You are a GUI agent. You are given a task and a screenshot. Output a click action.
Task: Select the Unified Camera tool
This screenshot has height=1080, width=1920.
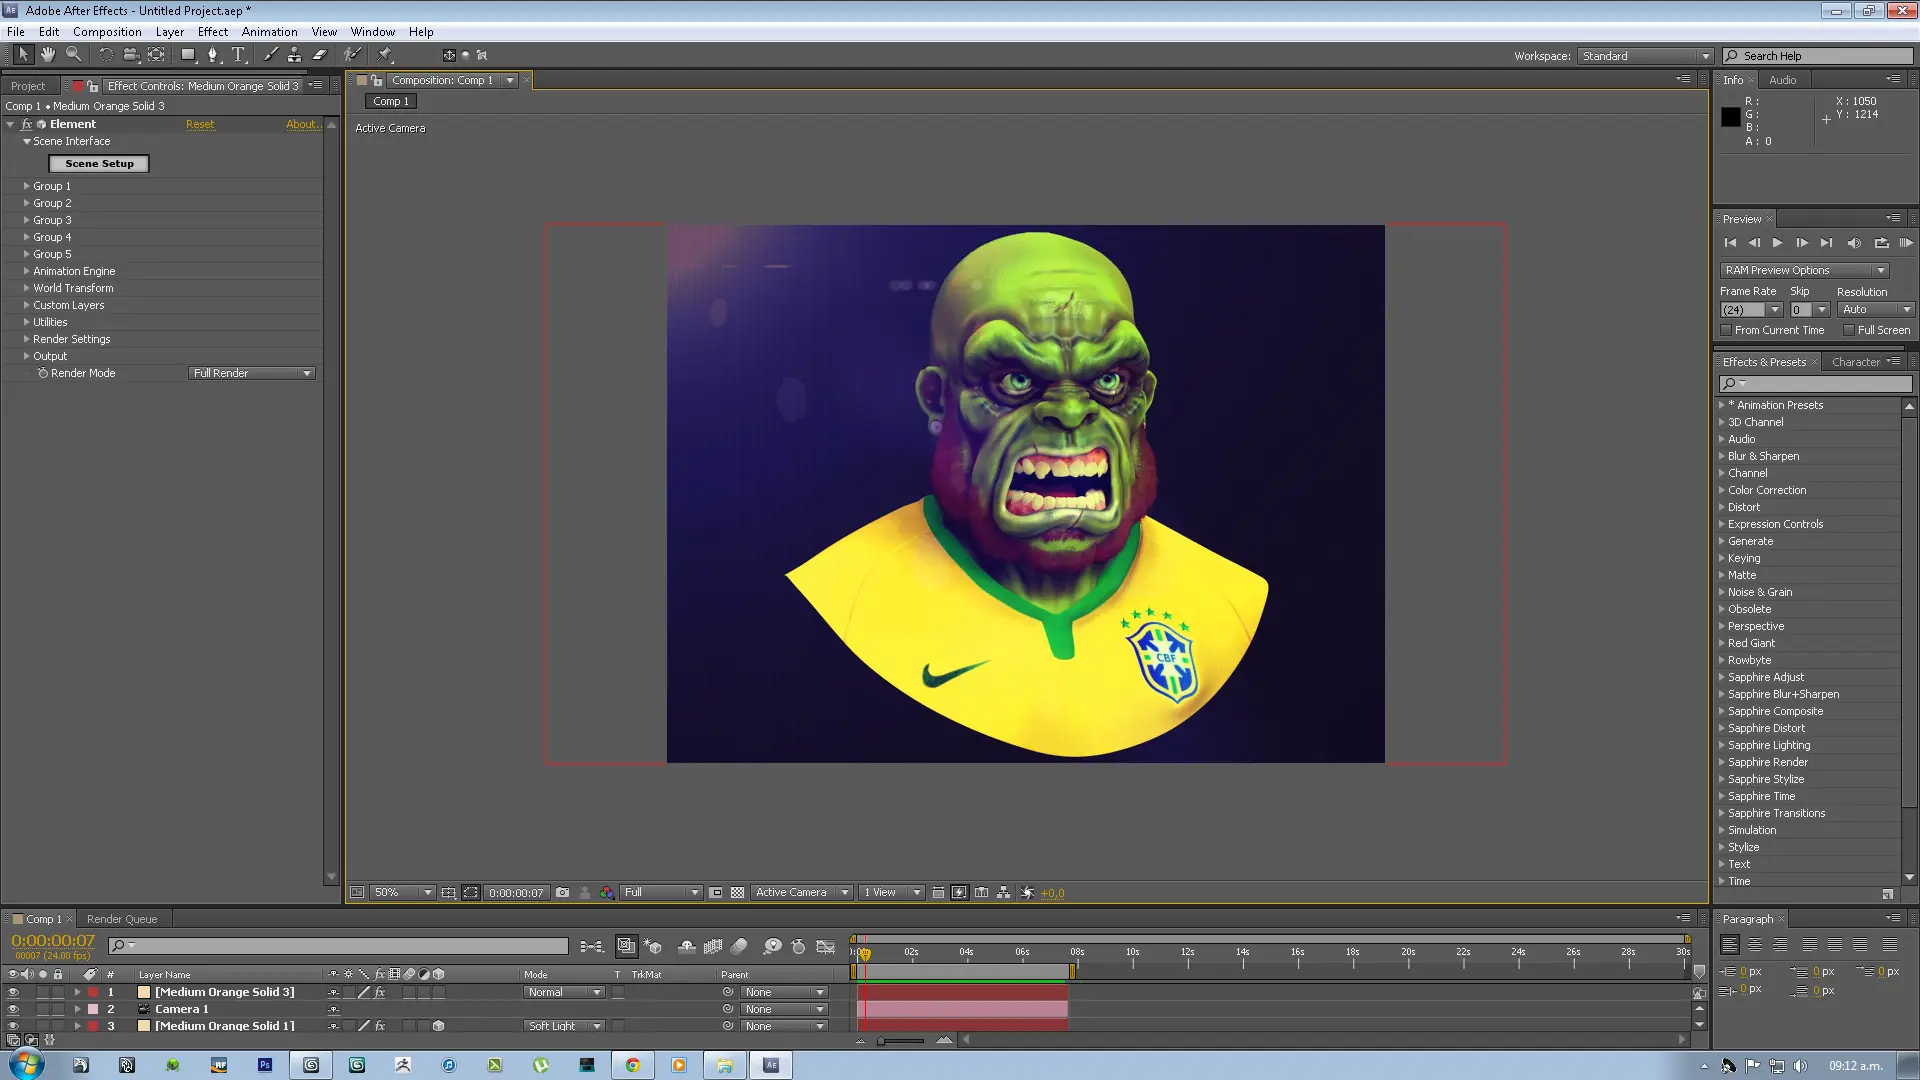[130, 55]
